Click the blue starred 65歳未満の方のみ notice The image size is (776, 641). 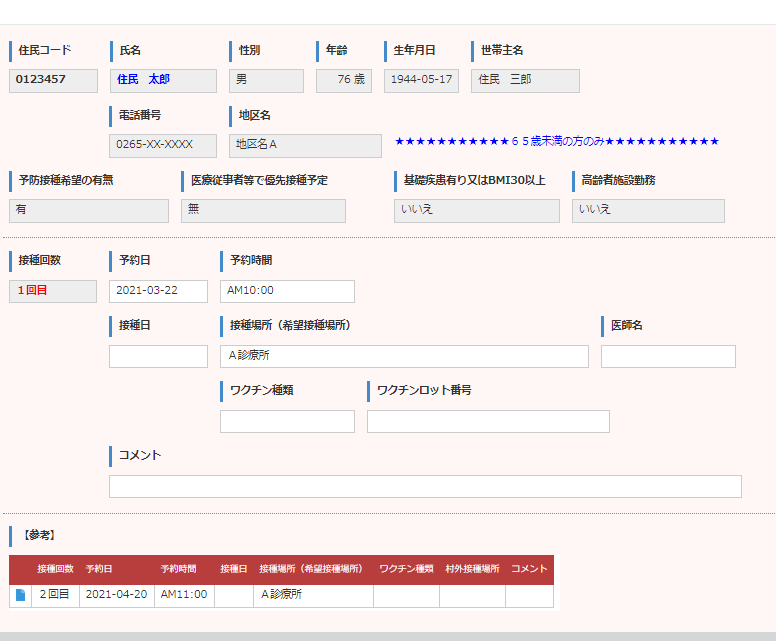click(557, 142)
